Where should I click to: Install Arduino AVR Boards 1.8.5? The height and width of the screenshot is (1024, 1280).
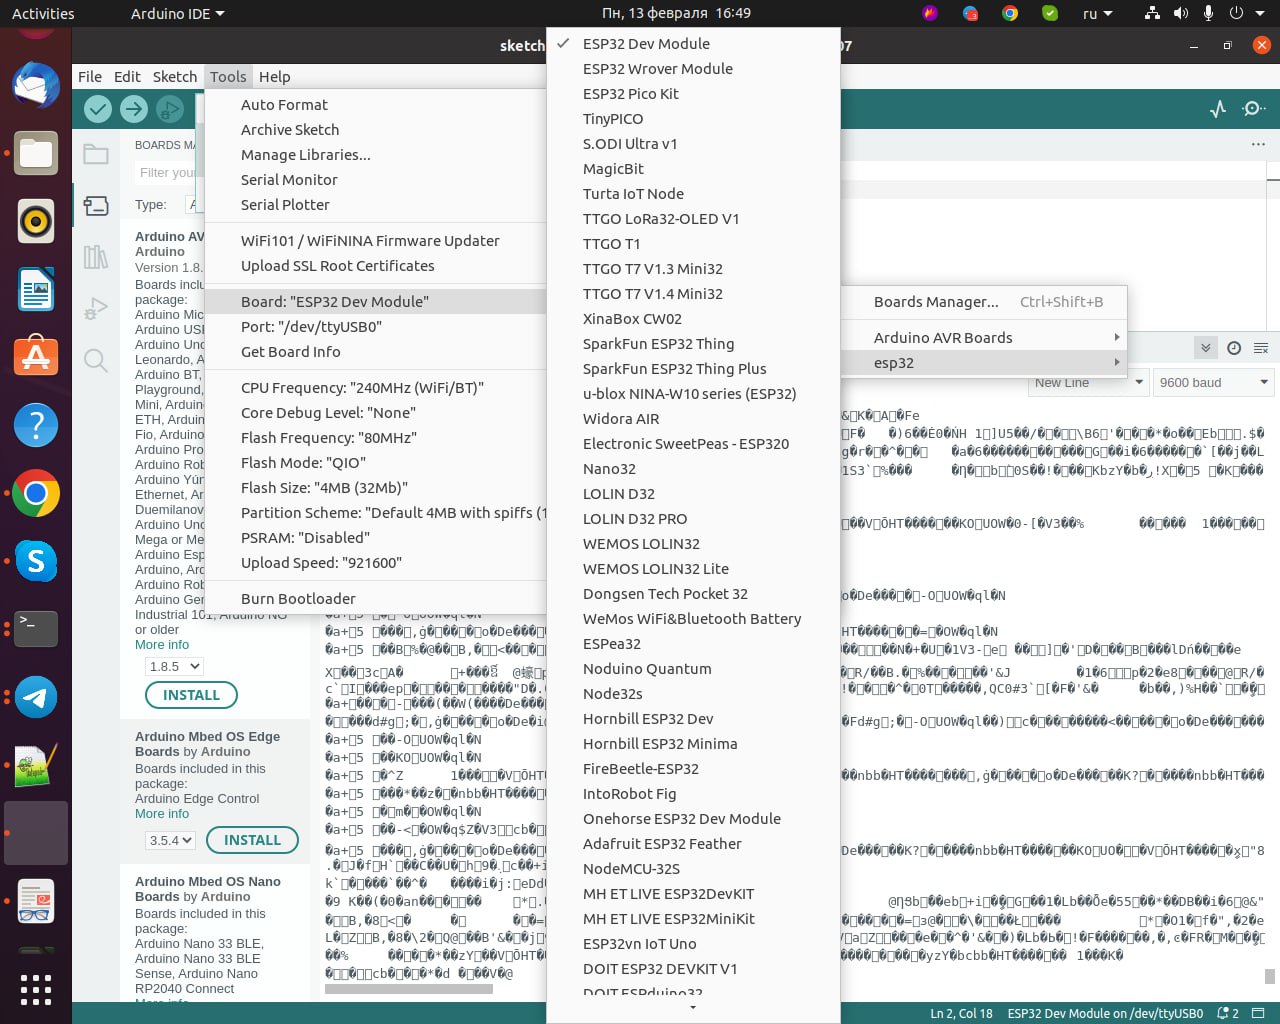tap(191, 695)
